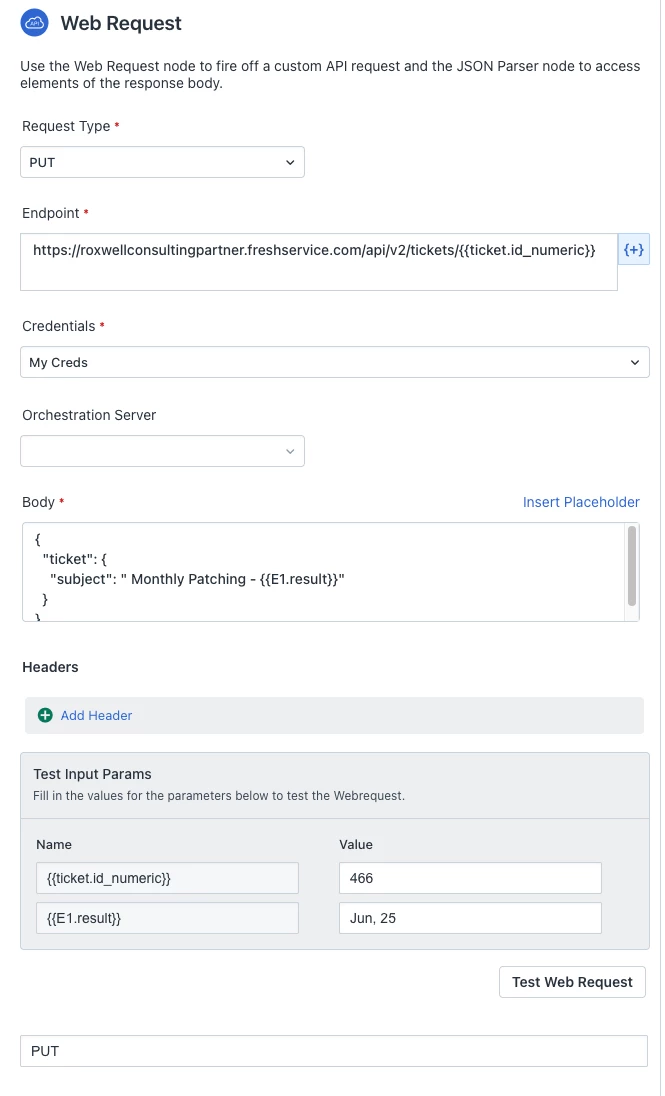Click the Name column header
The width and height of the screenshot is (665, 1096).
(54, 844)
